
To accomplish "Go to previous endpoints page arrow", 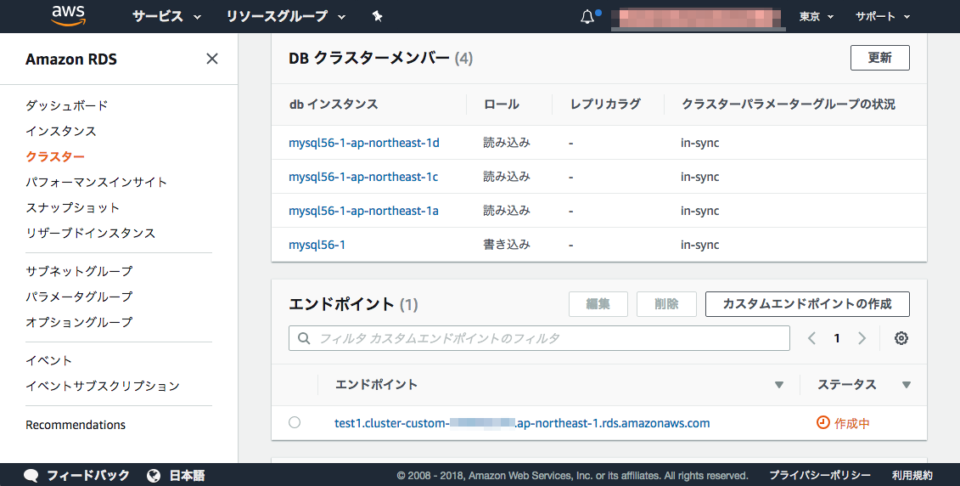I will point(812,338).
